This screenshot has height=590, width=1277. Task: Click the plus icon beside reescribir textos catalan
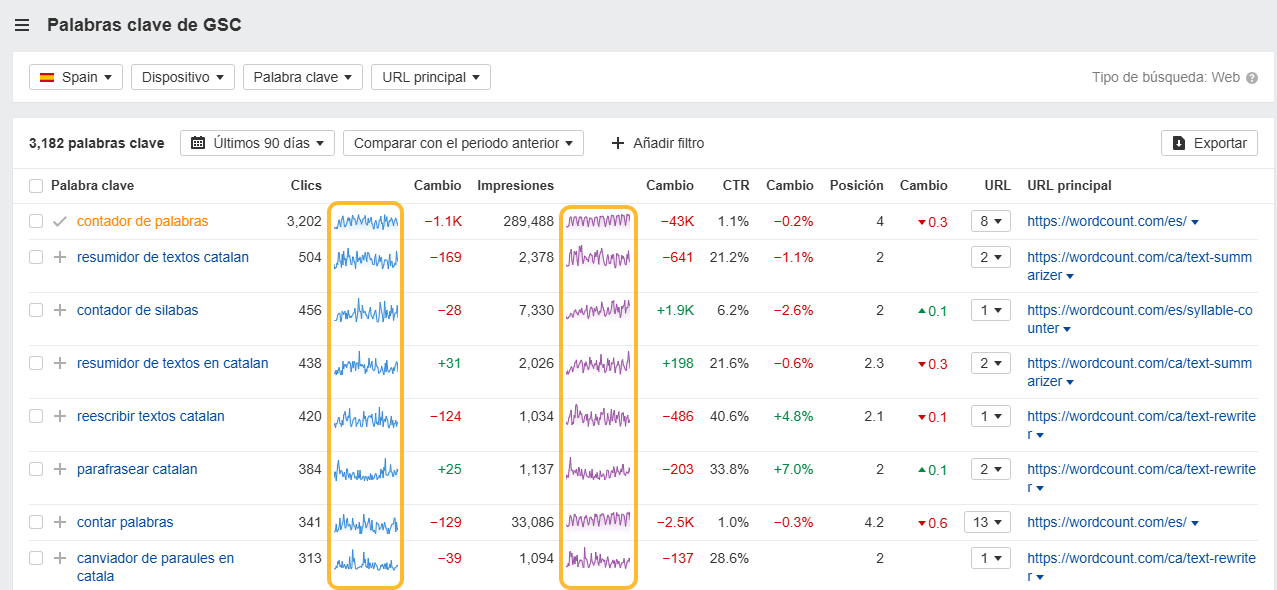pos(60,416)
